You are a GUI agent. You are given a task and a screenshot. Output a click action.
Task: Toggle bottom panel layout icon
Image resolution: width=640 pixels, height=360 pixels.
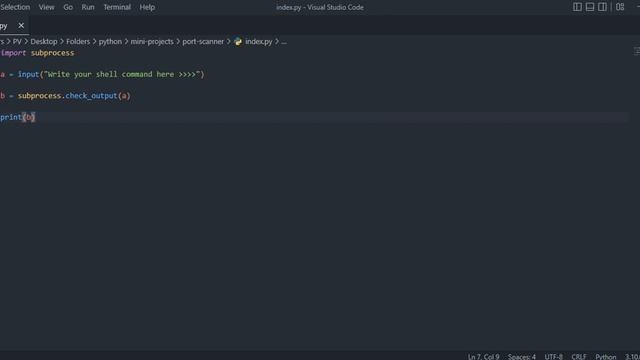(x=590, y=7)
